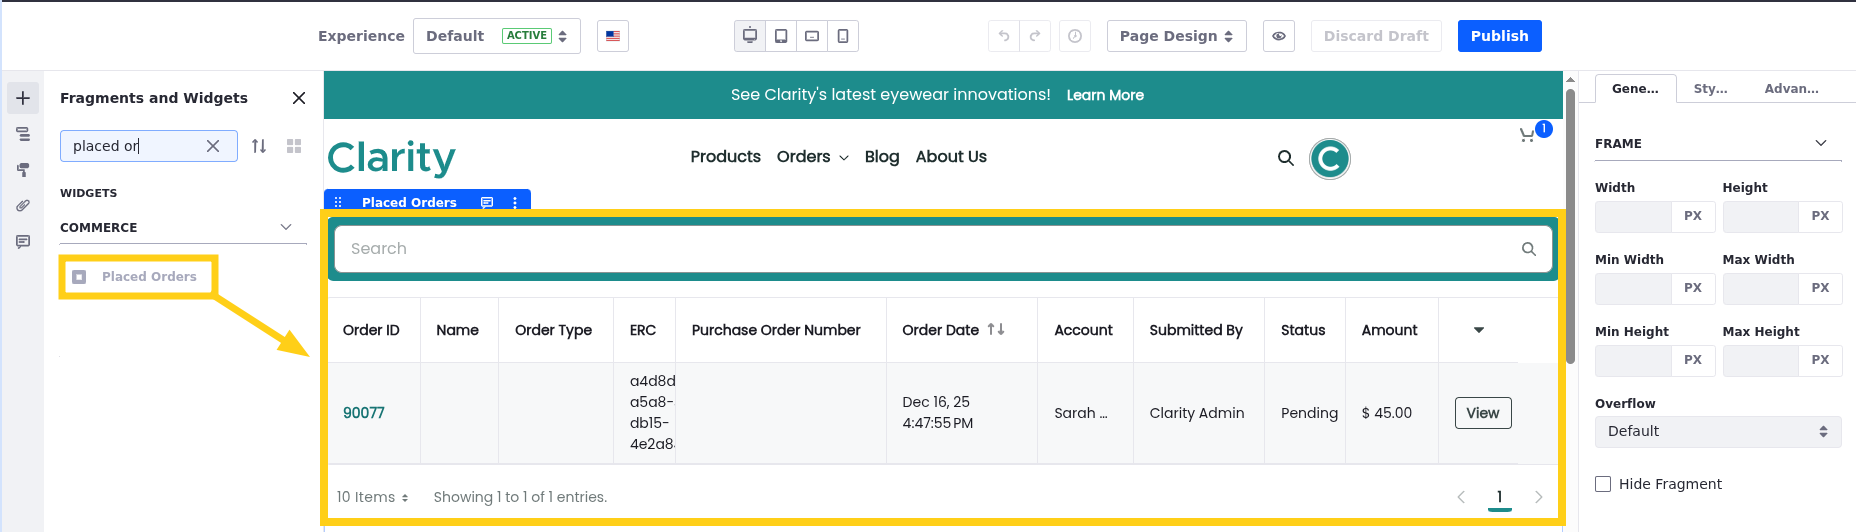Image resolution: width=1856 pixels, height=532 pixels.
Task: Go to previous page chevron
Action: 1461,497
